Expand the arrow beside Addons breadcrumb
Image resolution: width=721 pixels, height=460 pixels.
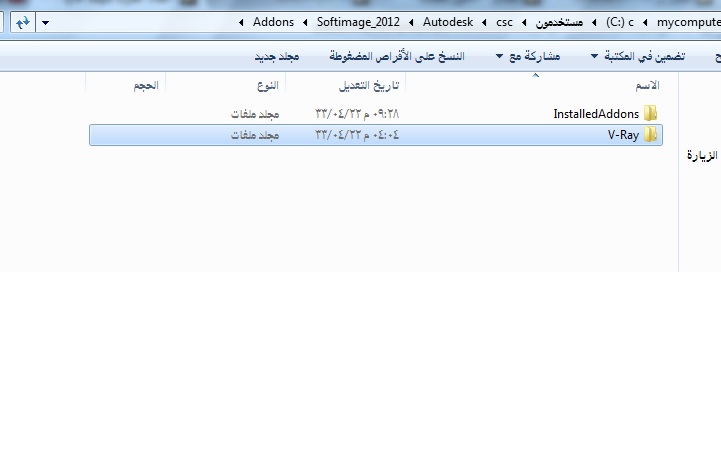(x=241, y=22)
